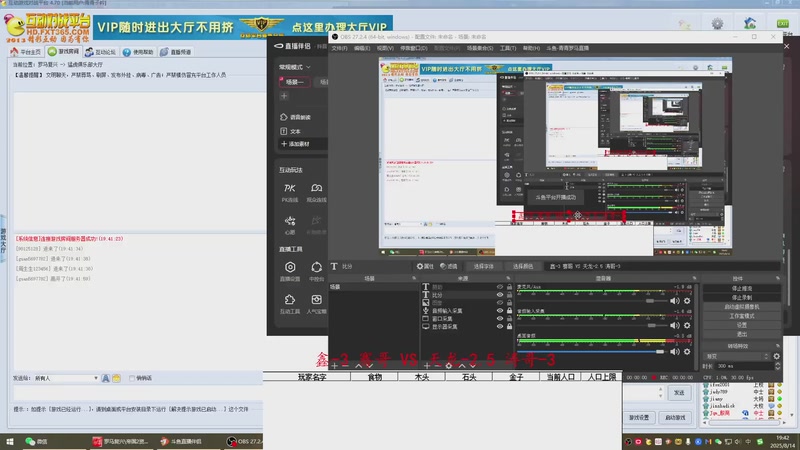Screen dimensions: 800x450
Task: Click the 文本 text source icon in streaming sidebar
Action: click(x=284, y=131)
